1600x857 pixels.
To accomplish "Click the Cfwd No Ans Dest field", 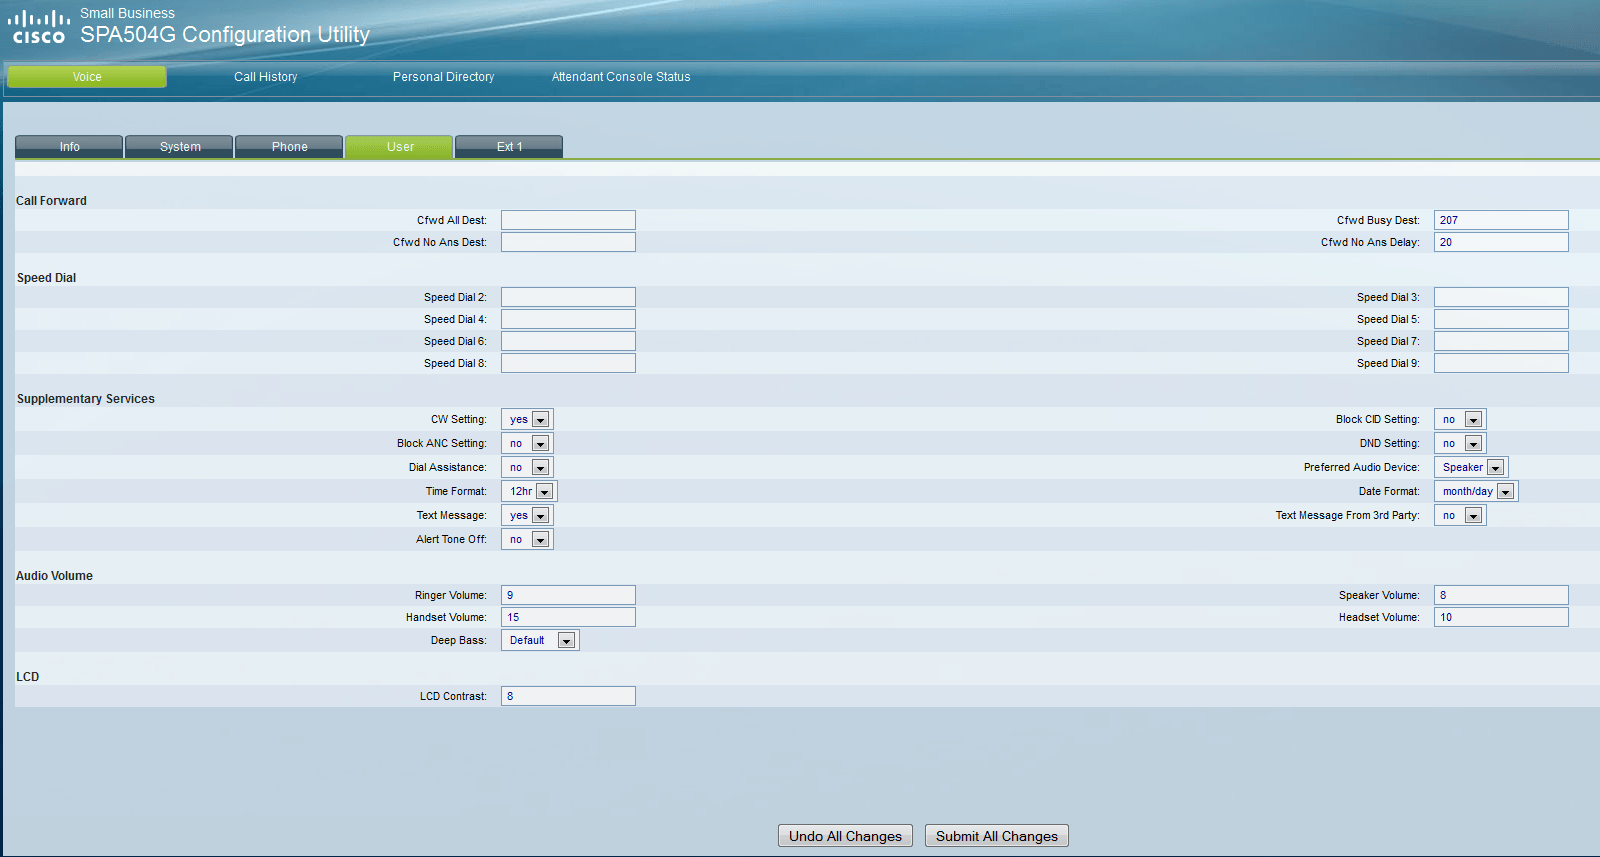I will pos(568,242).
